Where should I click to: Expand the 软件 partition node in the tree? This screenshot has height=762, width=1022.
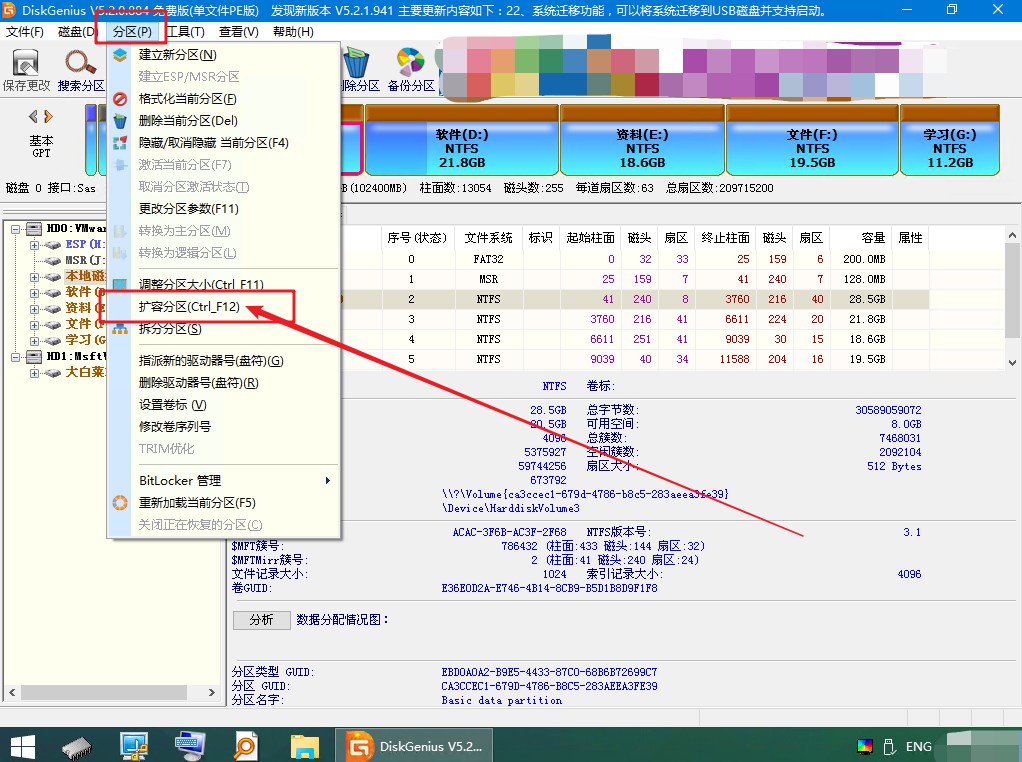(33, 291)
